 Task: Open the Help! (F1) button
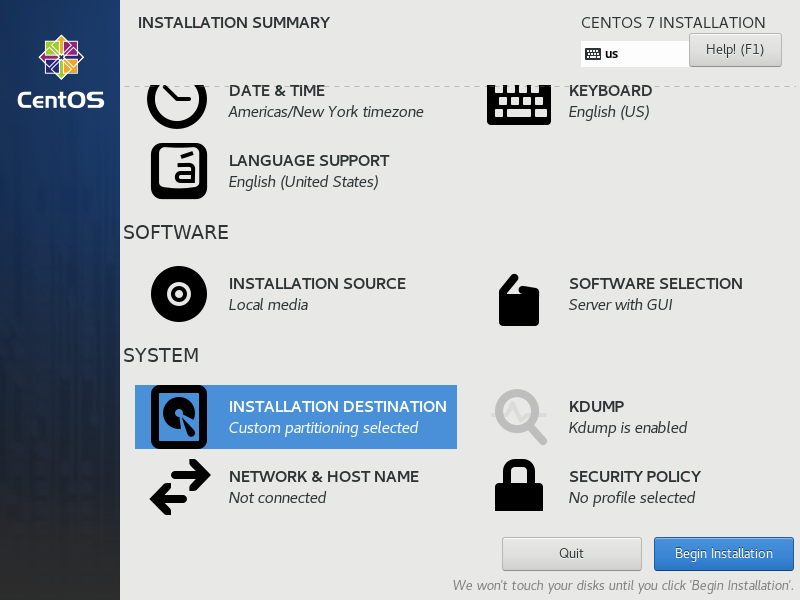coord(735,50)
